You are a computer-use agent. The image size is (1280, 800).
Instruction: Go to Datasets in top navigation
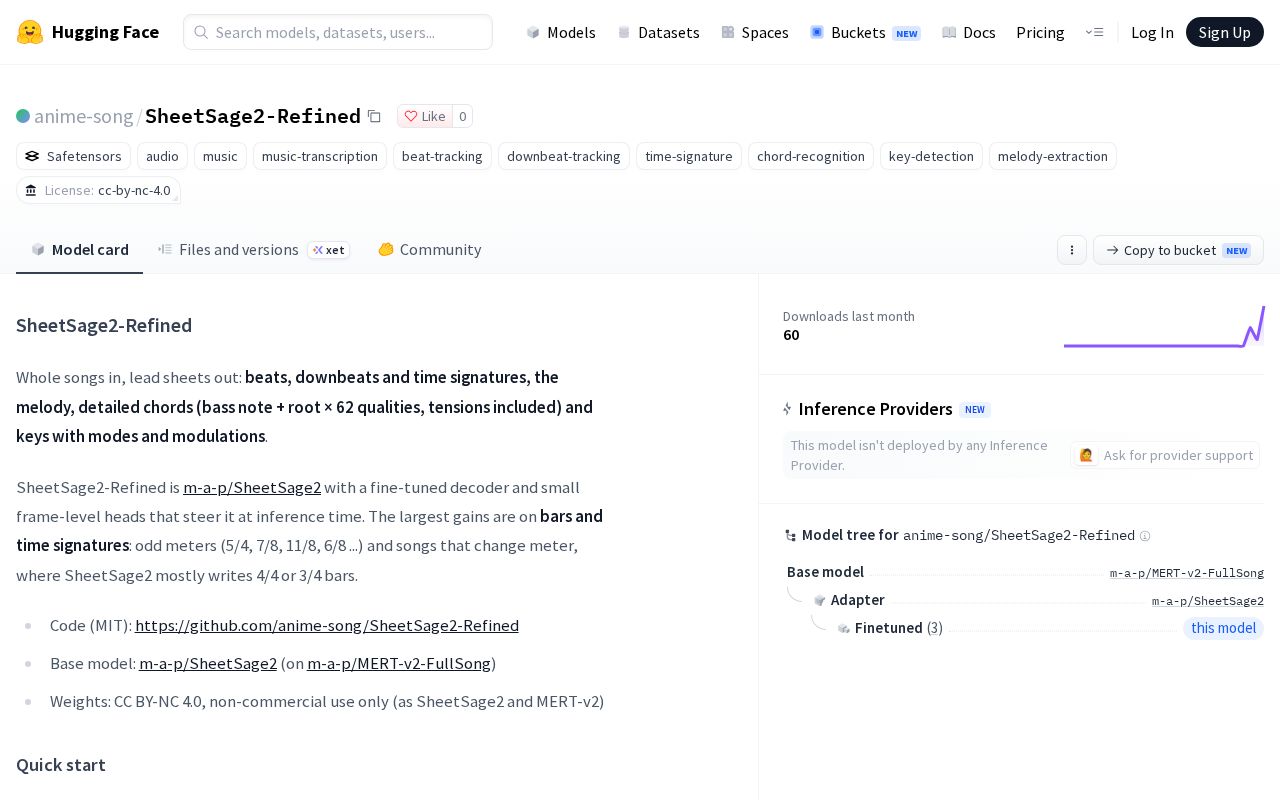point(658,32)
